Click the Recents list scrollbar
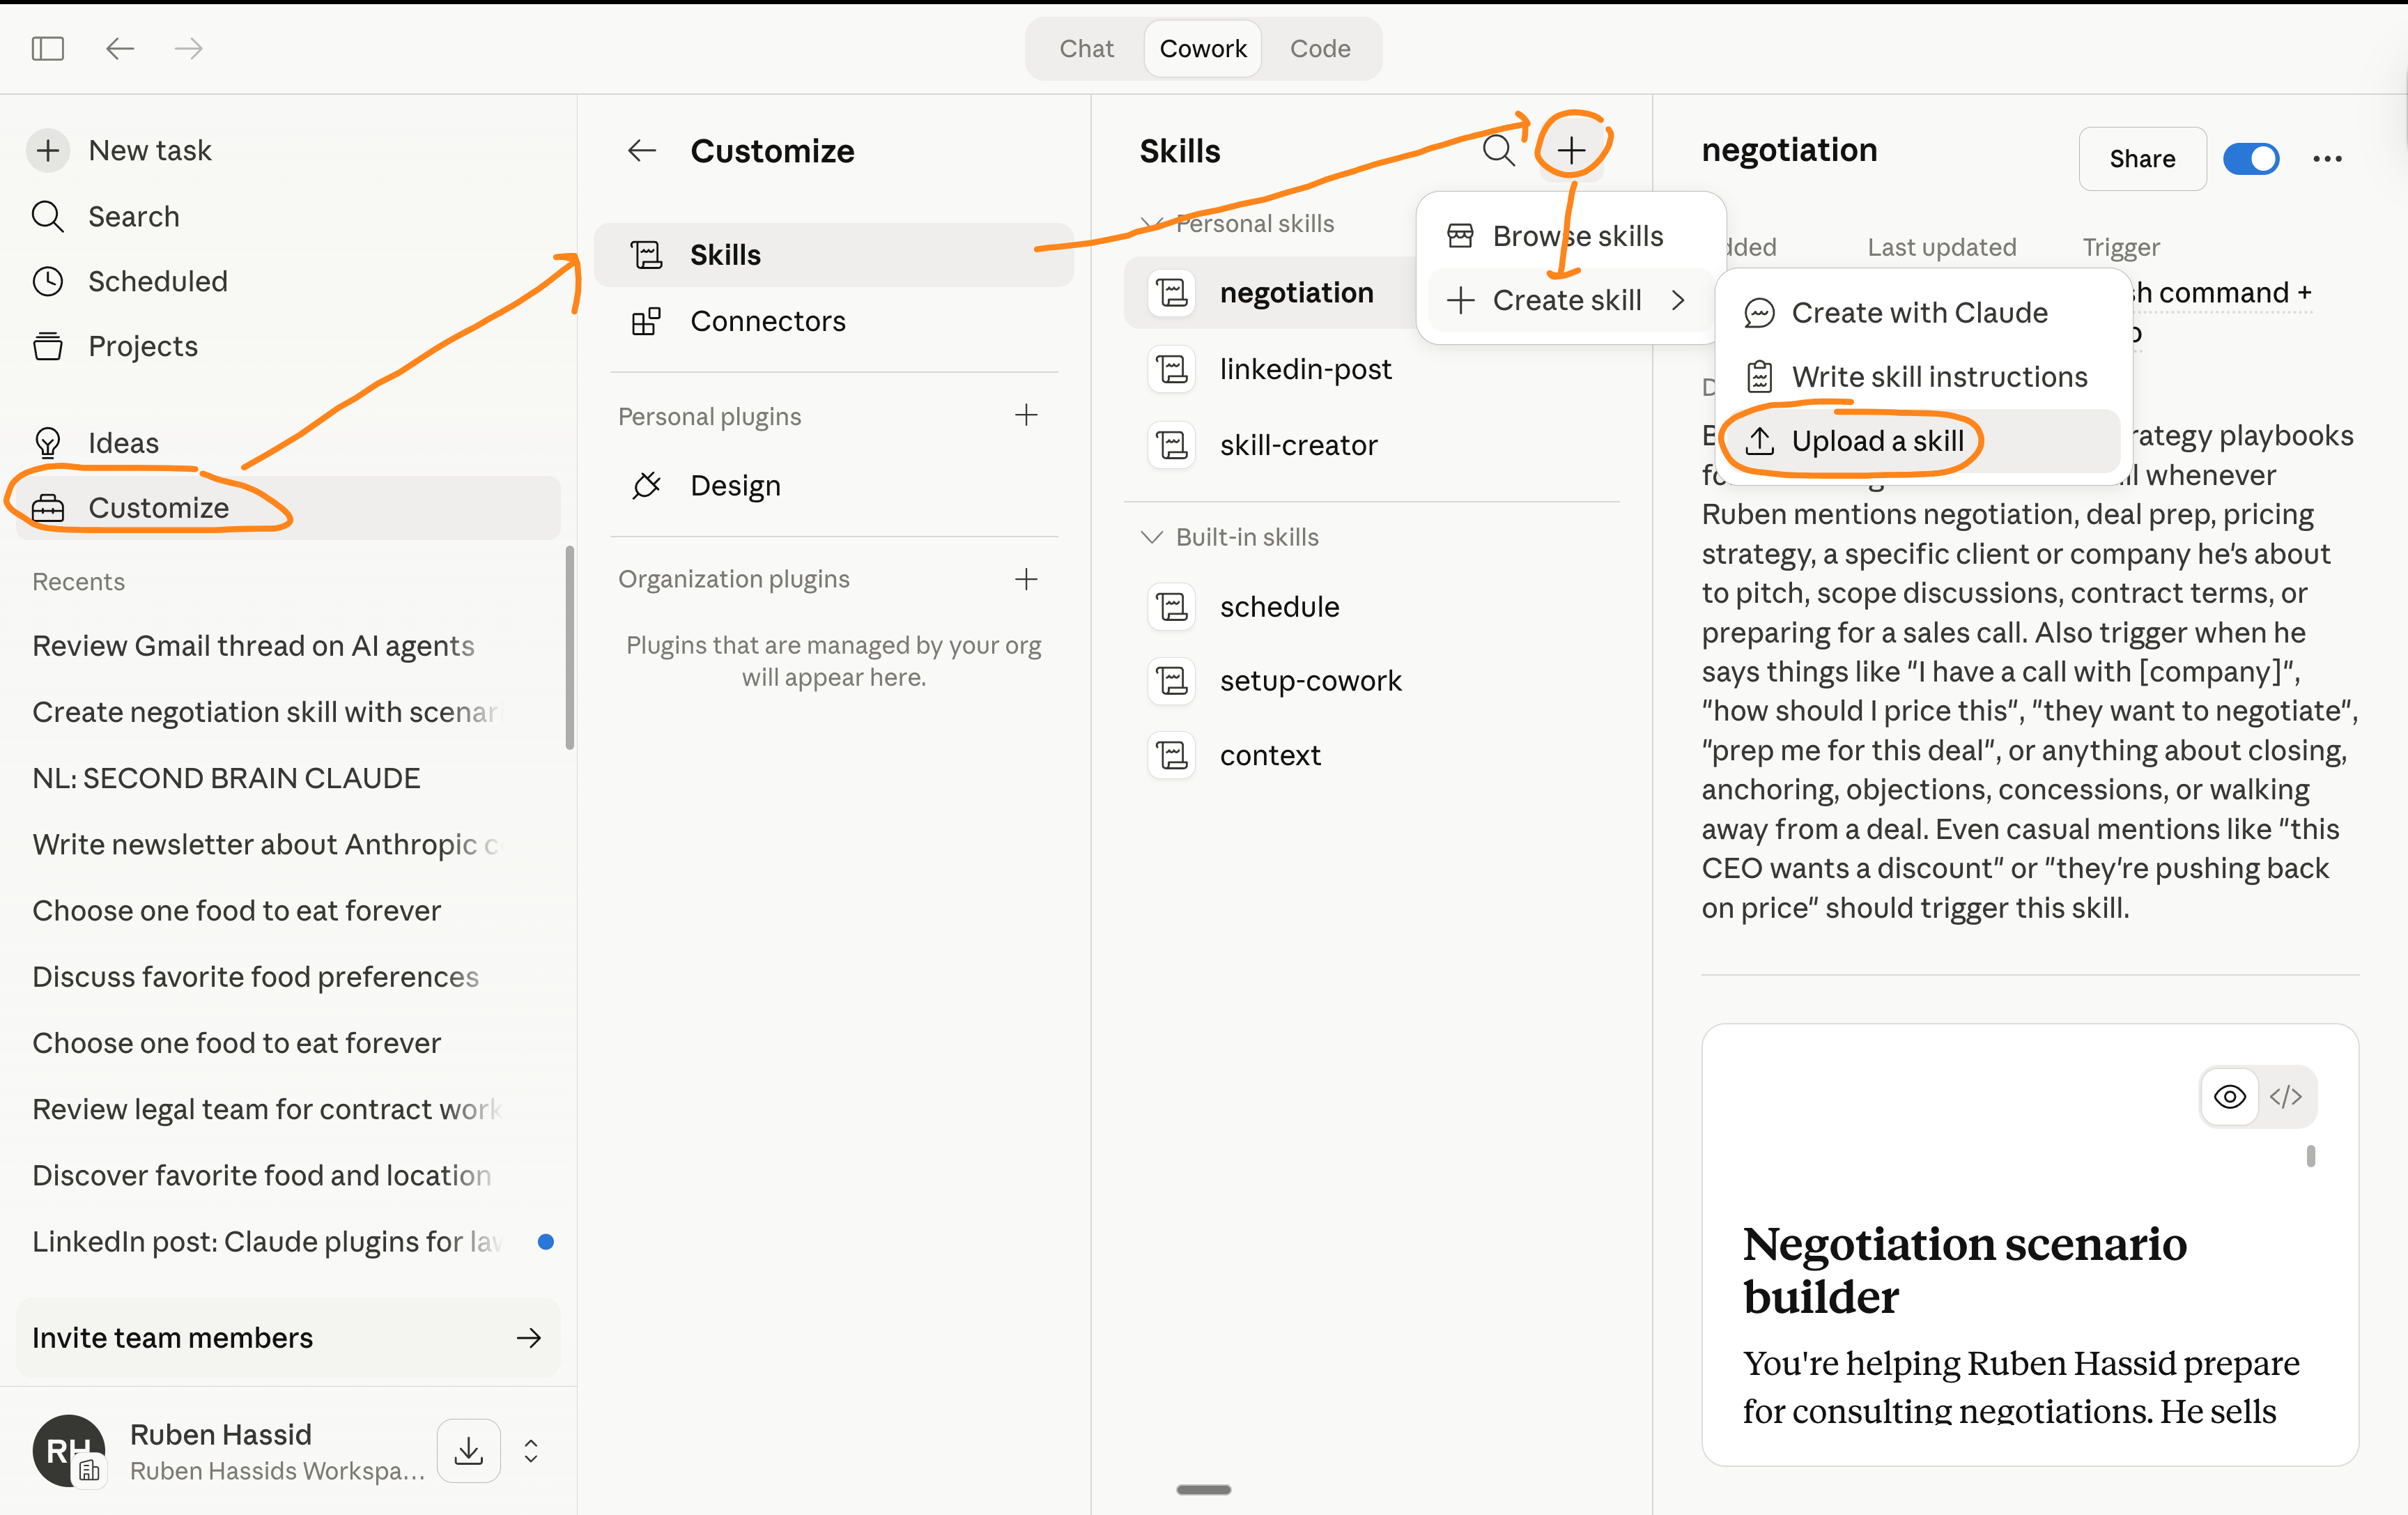Image resolution: width=2408 pixels, height=1515 pixels. tap(569, 647)
